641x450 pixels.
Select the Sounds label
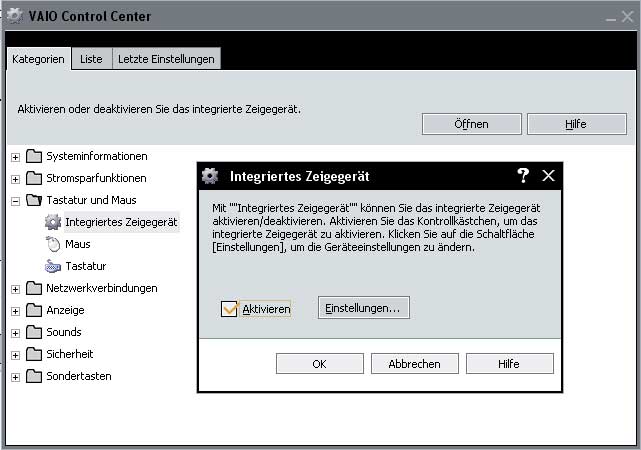click(64, 332)
